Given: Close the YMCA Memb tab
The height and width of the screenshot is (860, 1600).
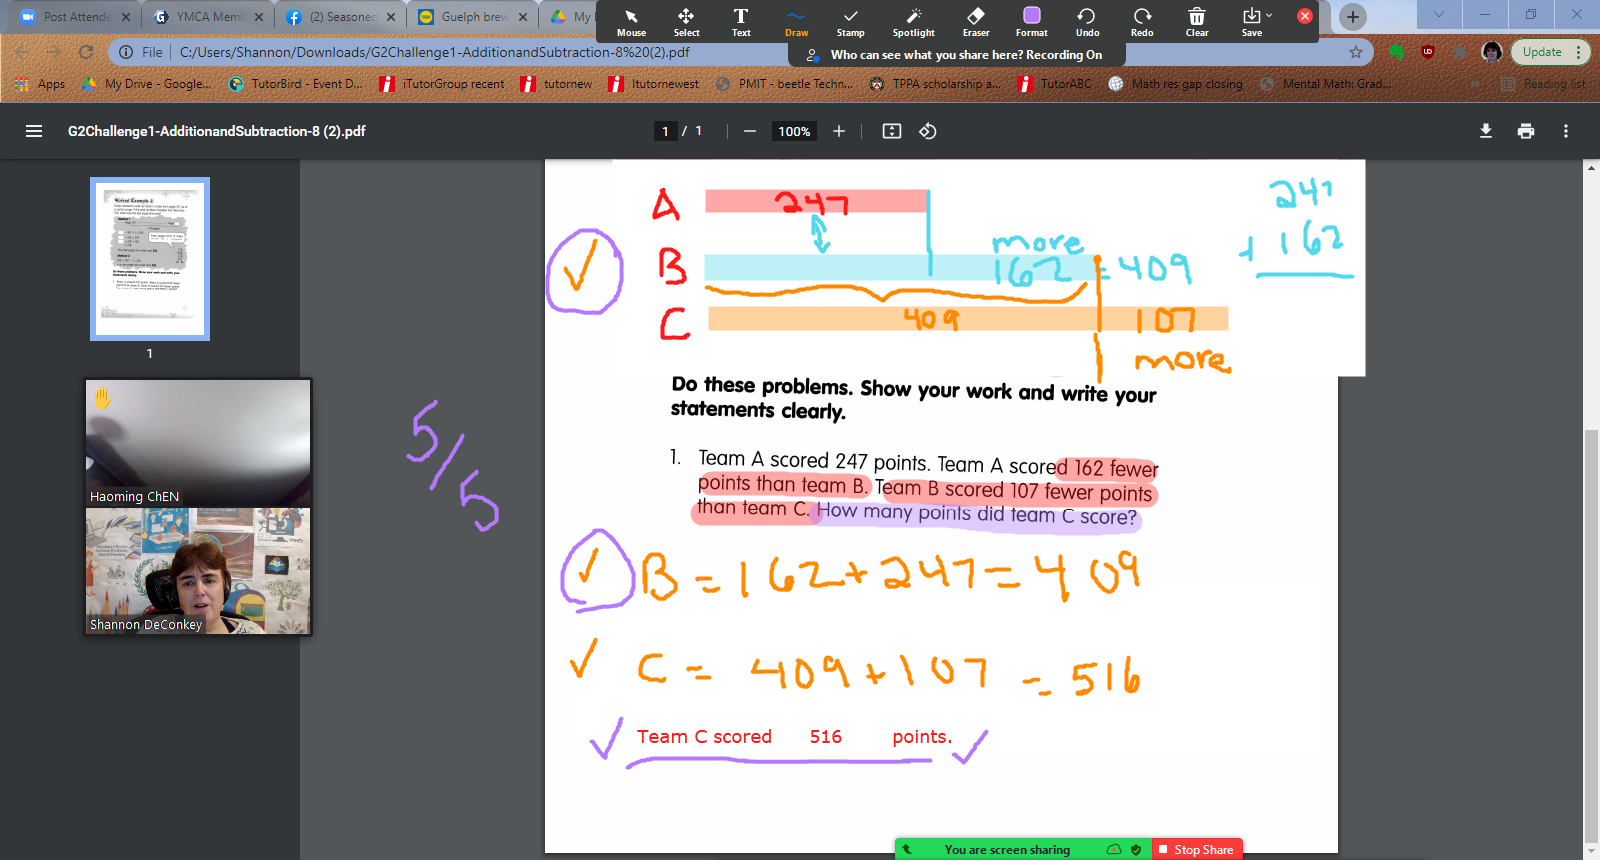Looking at the screenshot, I should (259, 17).
